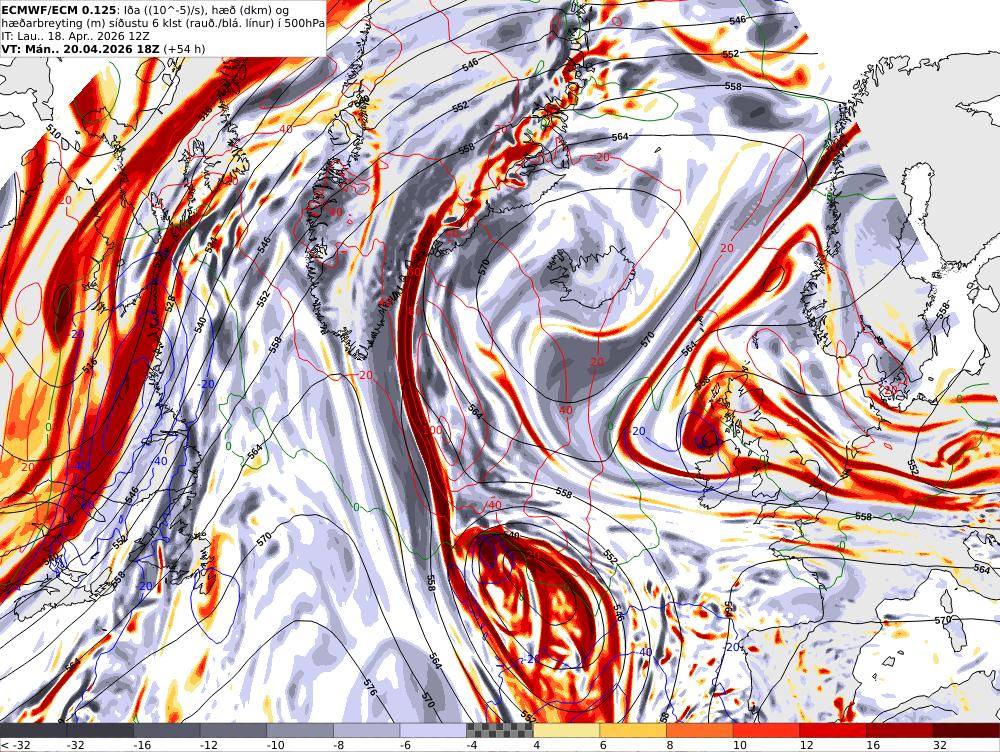This screenshot has height=752, width=1000.
Task: Click the "< -32" colorbar label
Action: click(13, 745)
